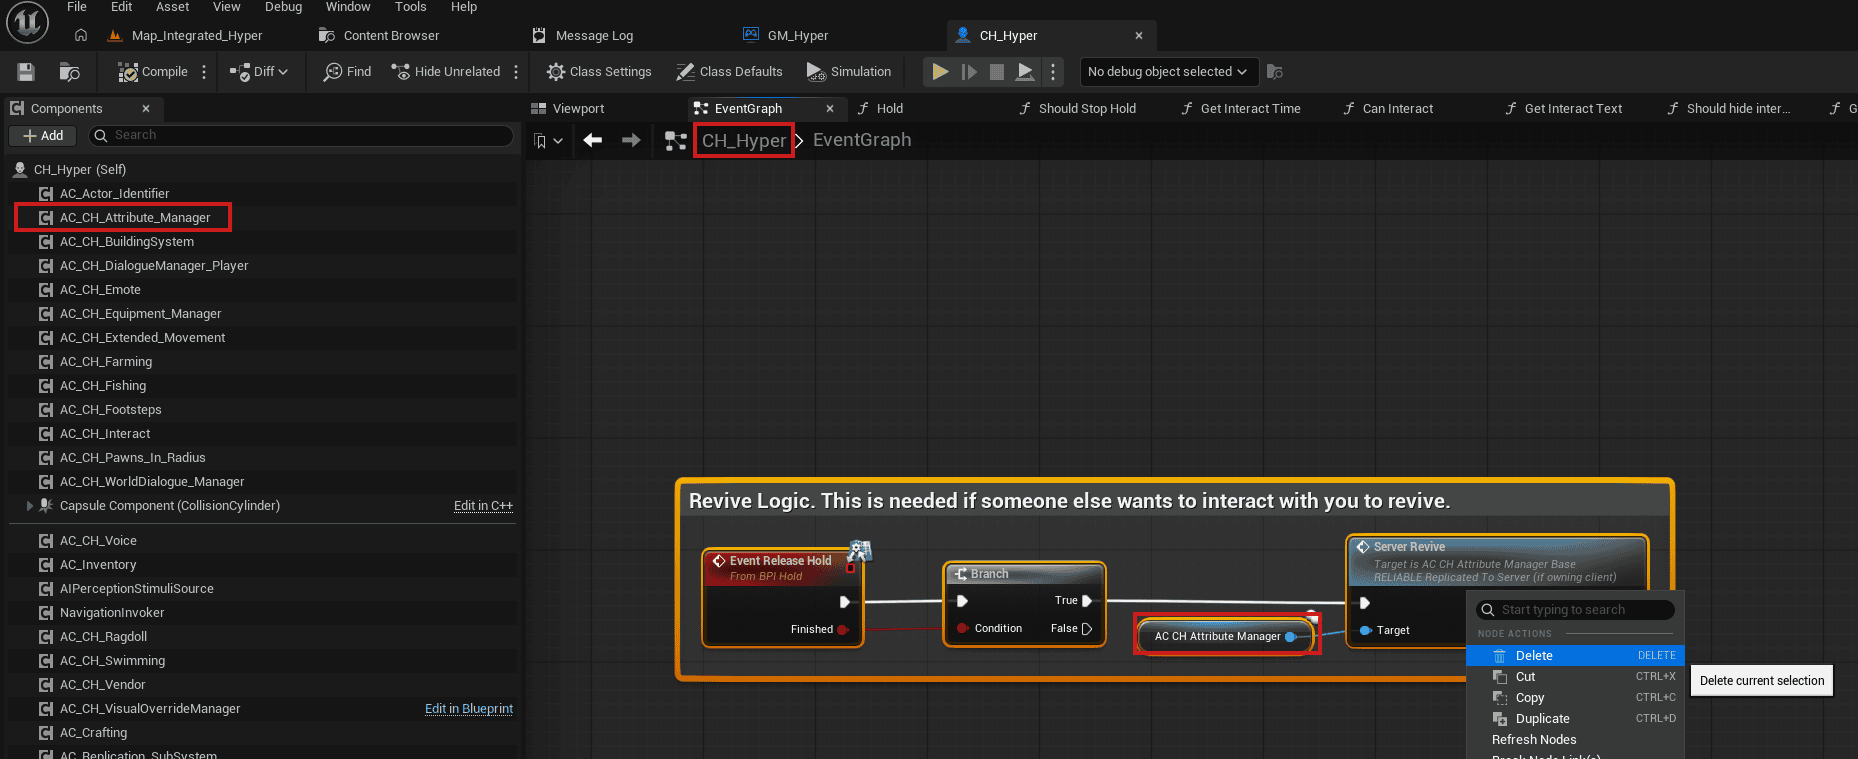Screen dimensions: 1858x759
Task: Choose Delete in context menu
Action: pyautogui.click(x=1575, y=656)
